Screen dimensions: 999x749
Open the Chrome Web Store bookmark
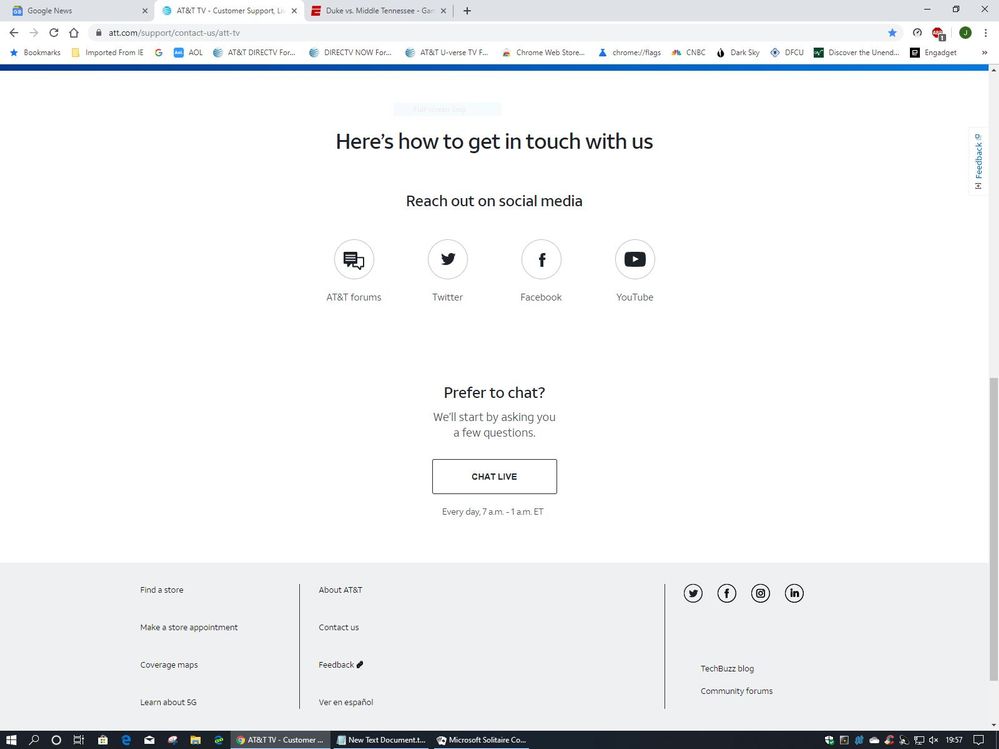pyautogui.click(x=543, y=53)
